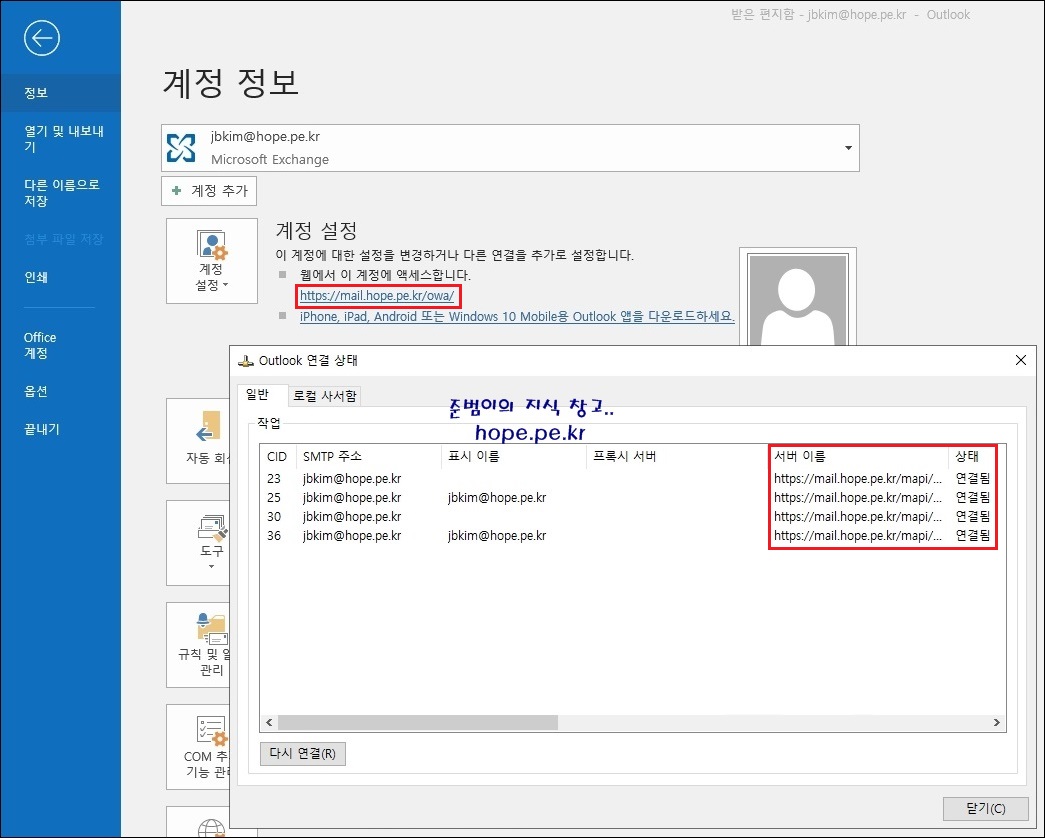Click the plus icon in 계정 추가
This screenshot has height=838, width=1045.
[x=177, y=191]
